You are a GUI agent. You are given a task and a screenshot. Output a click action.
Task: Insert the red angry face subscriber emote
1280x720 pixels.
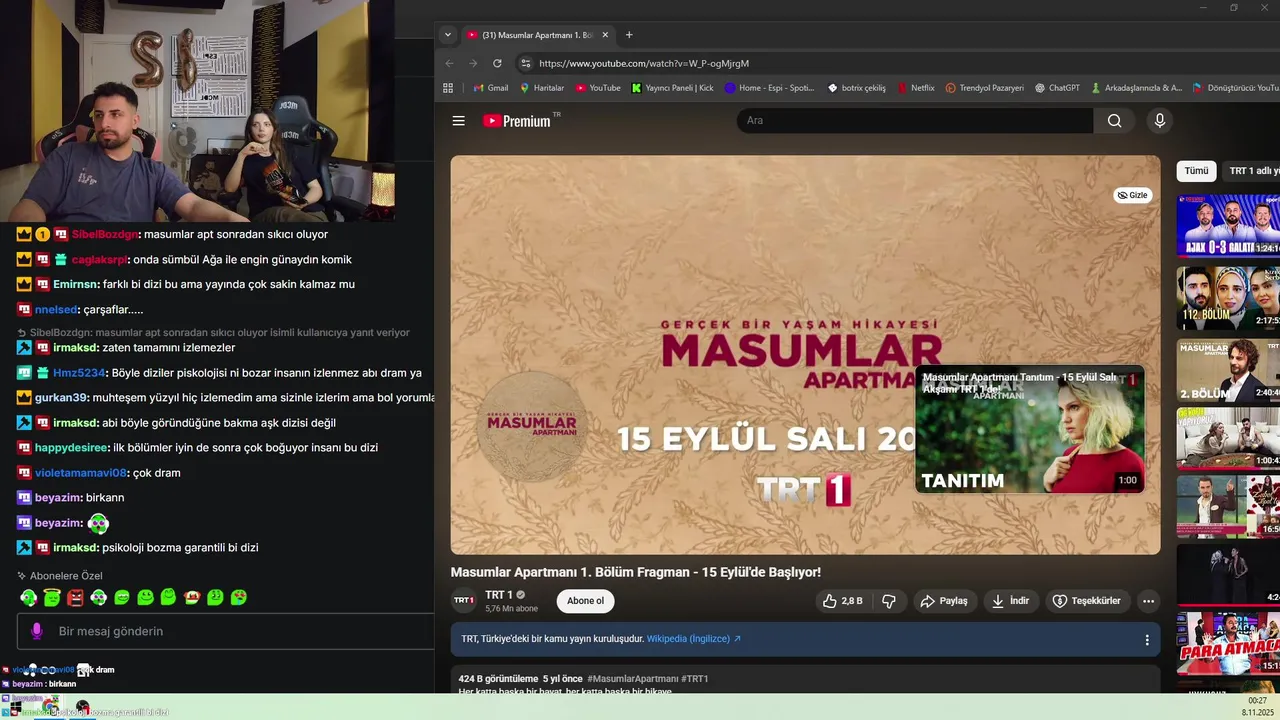75,598
